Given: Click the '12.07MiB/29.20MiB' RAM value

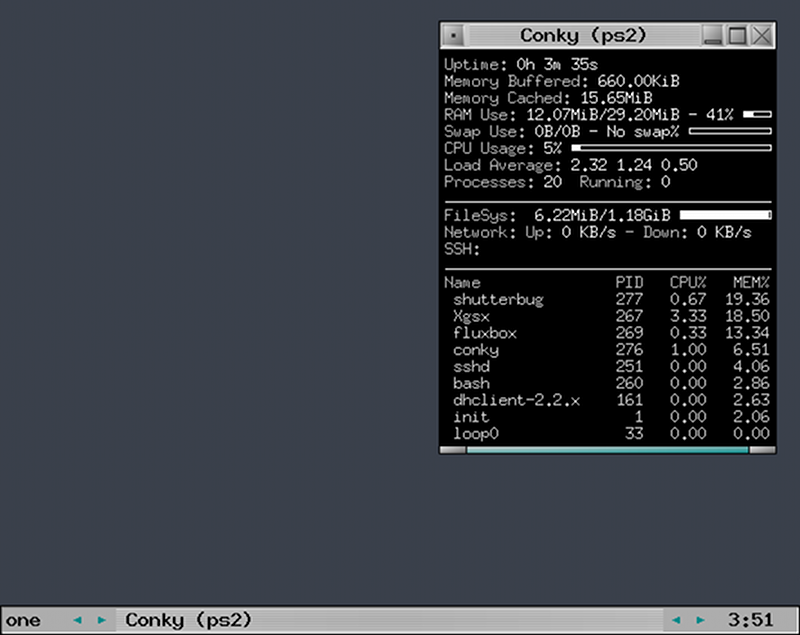Looking at the screenshot, I should pyautogui.click(x=603, y=115).
